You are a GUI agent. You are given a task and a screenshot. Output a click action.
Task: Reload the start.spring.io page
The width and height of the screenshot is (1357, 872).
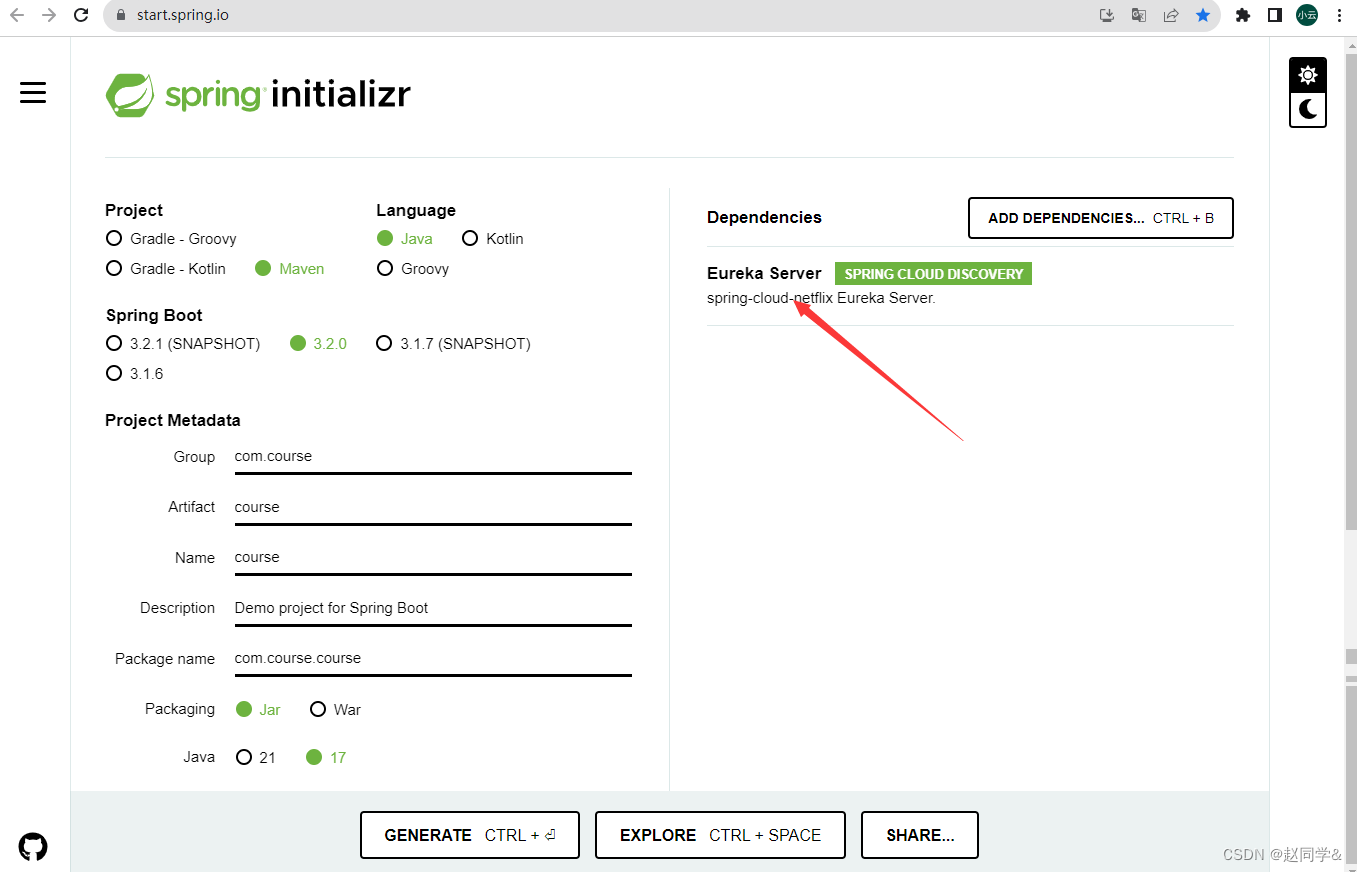[82, 15]
